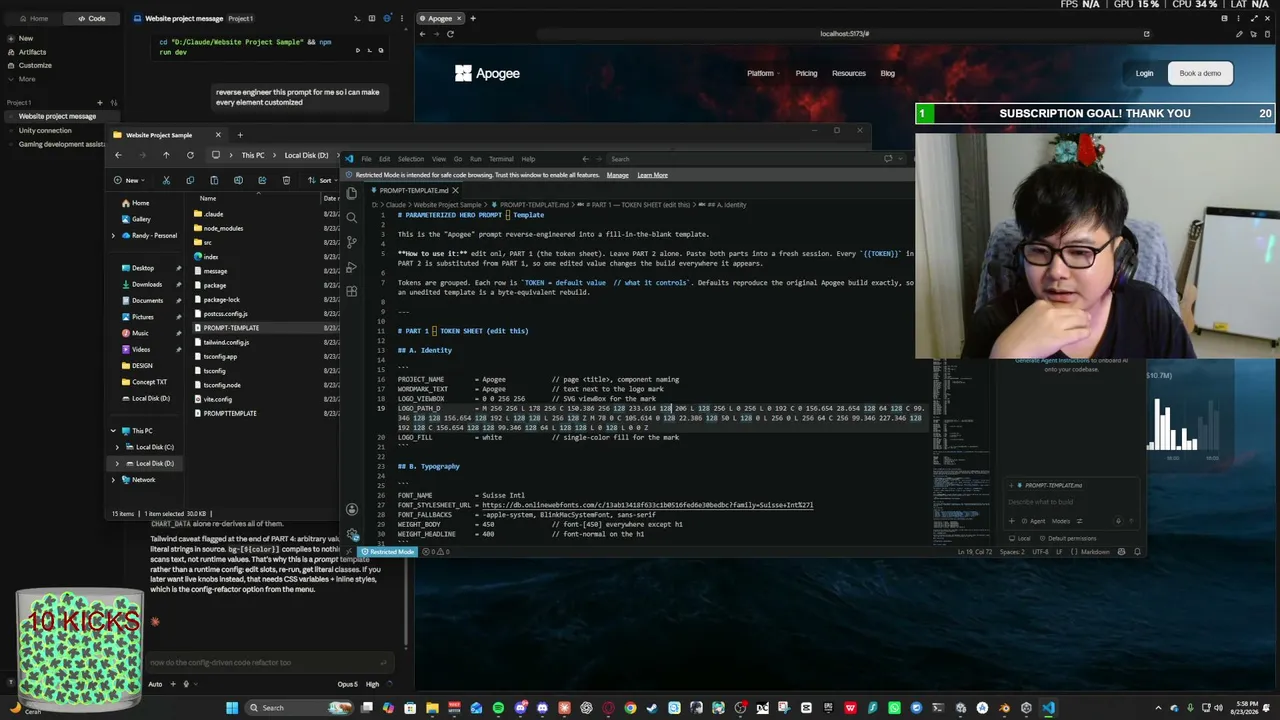Open Pricing on the Apogee navbar
This screenshot has height=720, width=1280.
[806, 73]
